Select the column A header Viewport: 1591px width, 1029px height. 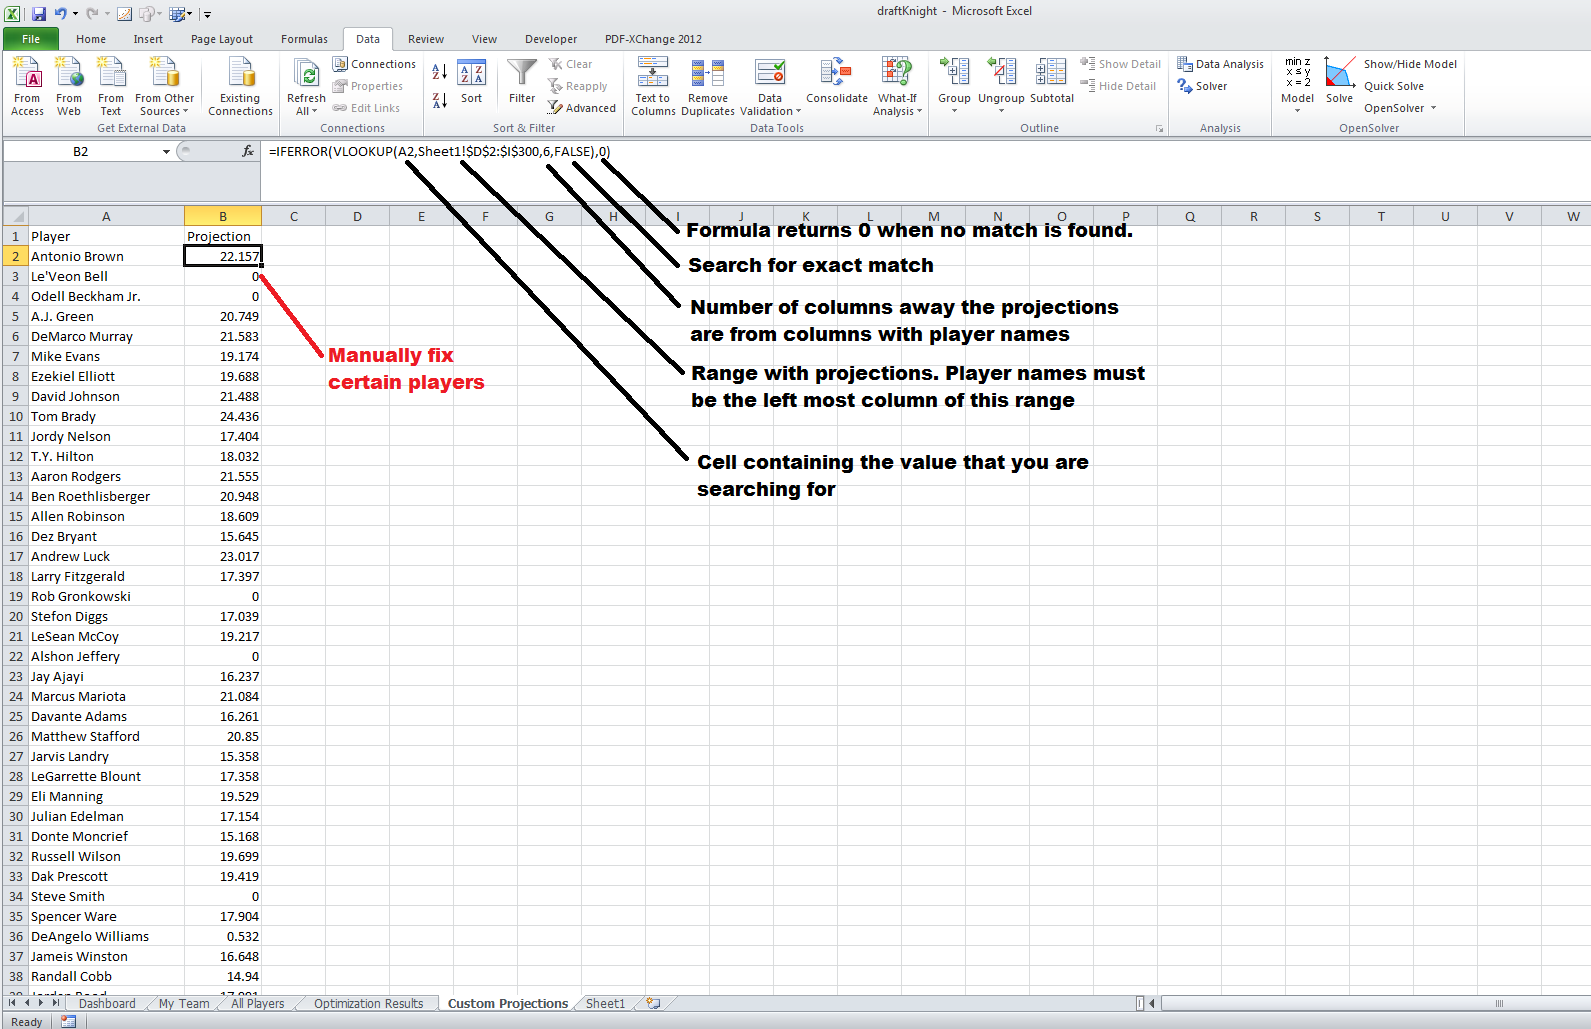(106, 216)
